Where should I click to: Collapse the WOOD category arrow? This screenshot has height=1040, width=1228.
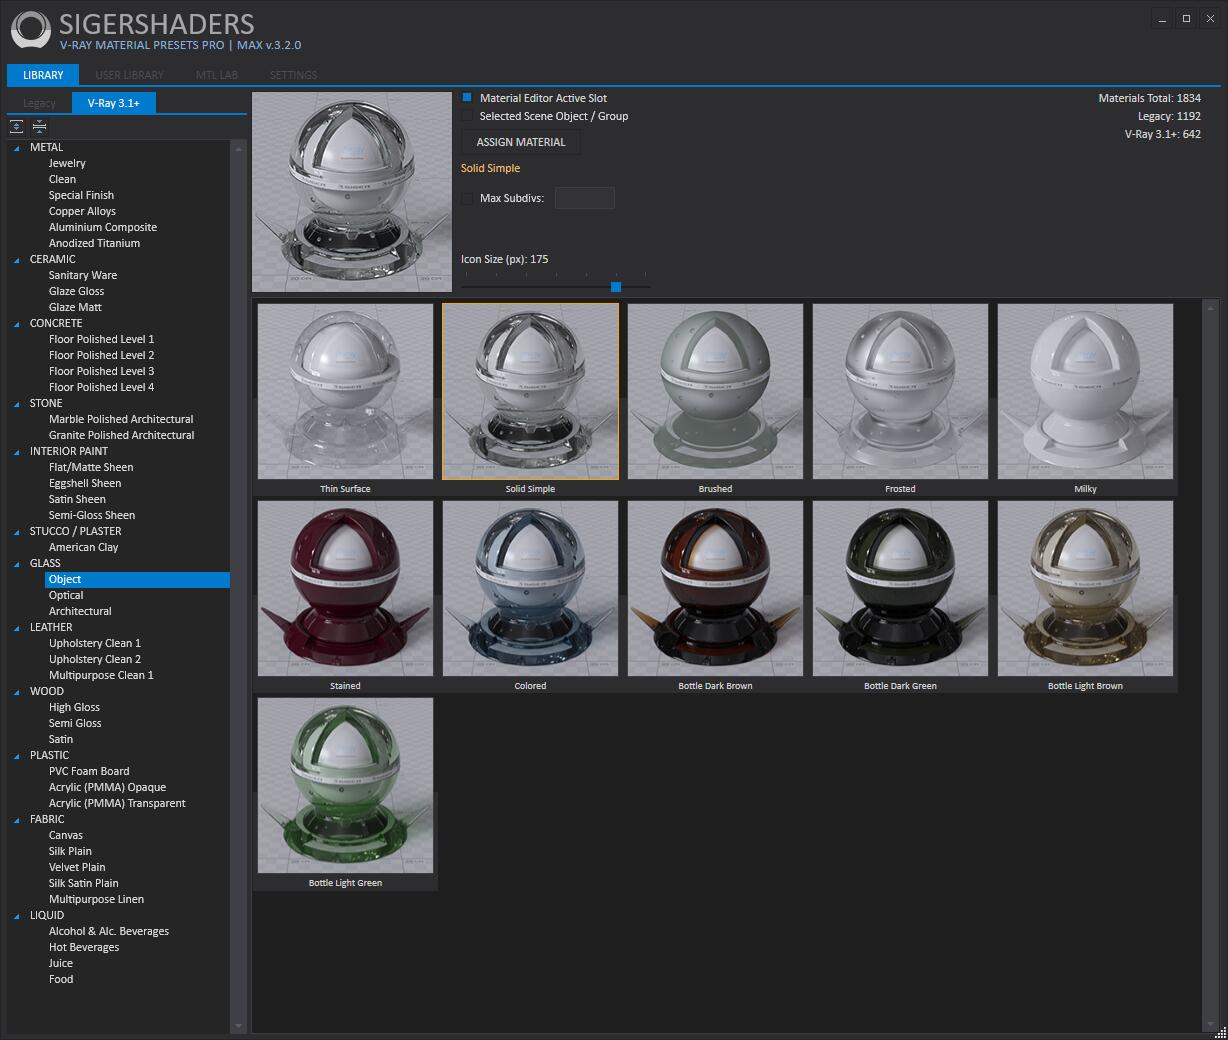coord(17,692)
